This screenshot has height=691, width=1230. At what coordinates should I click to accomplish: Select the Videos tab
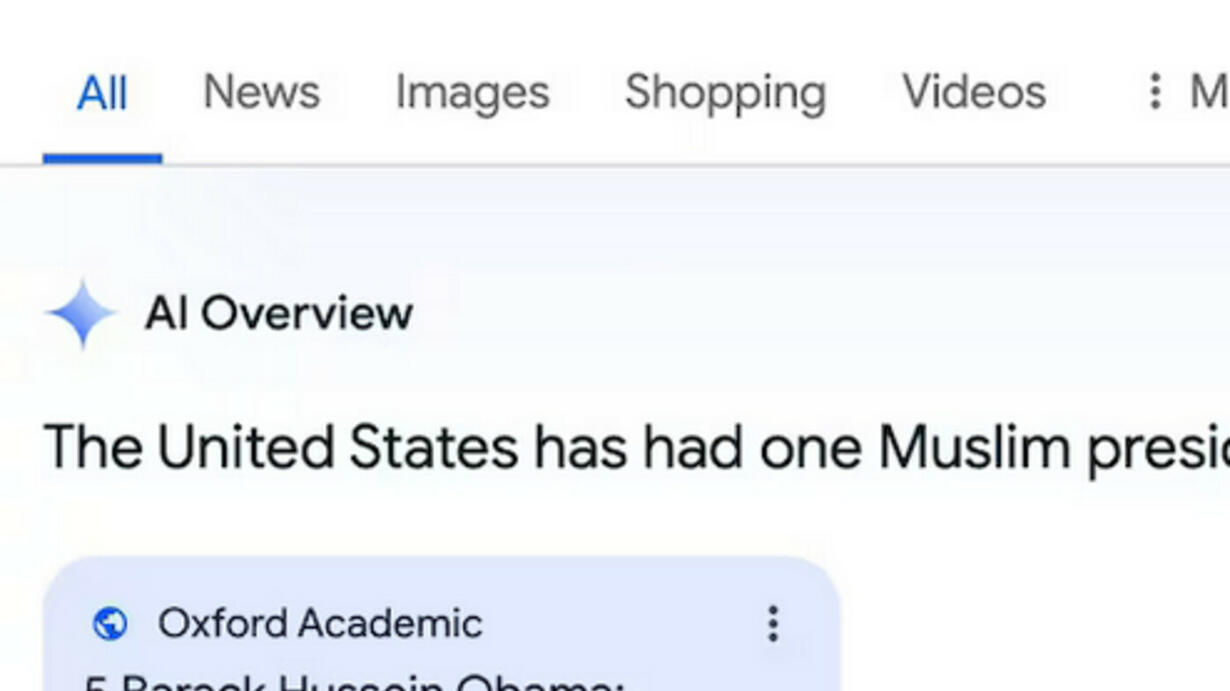(974, 92)
